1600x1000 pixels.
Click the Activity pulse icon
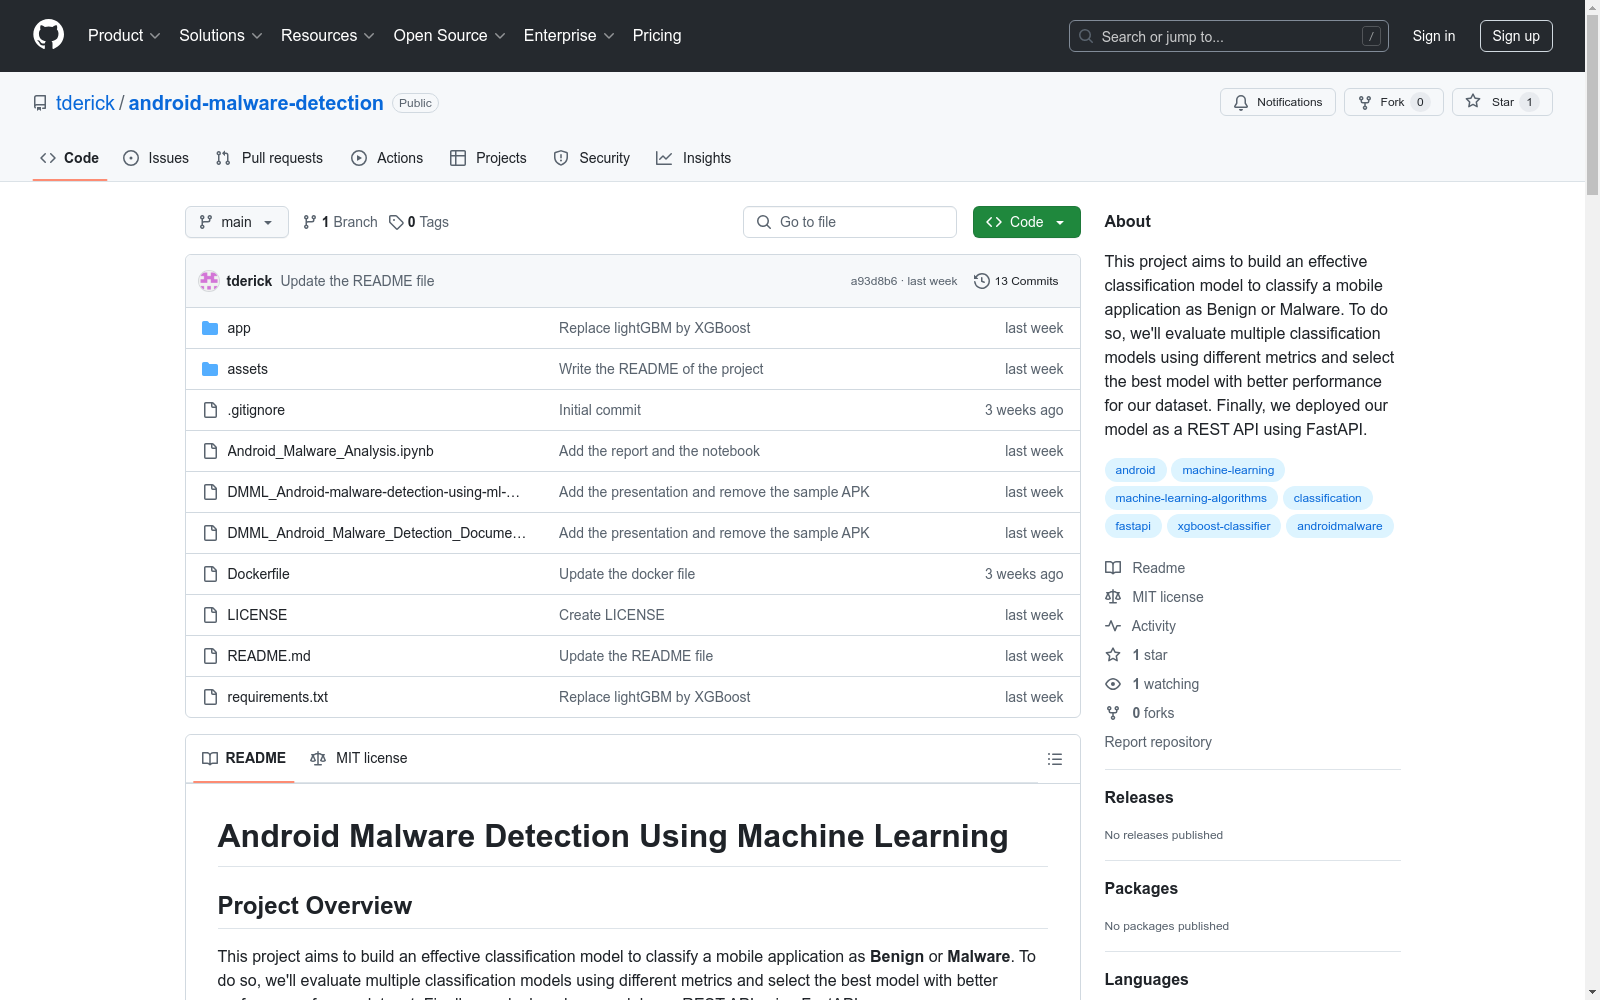pyautogui.click(x=1112, y=626)
